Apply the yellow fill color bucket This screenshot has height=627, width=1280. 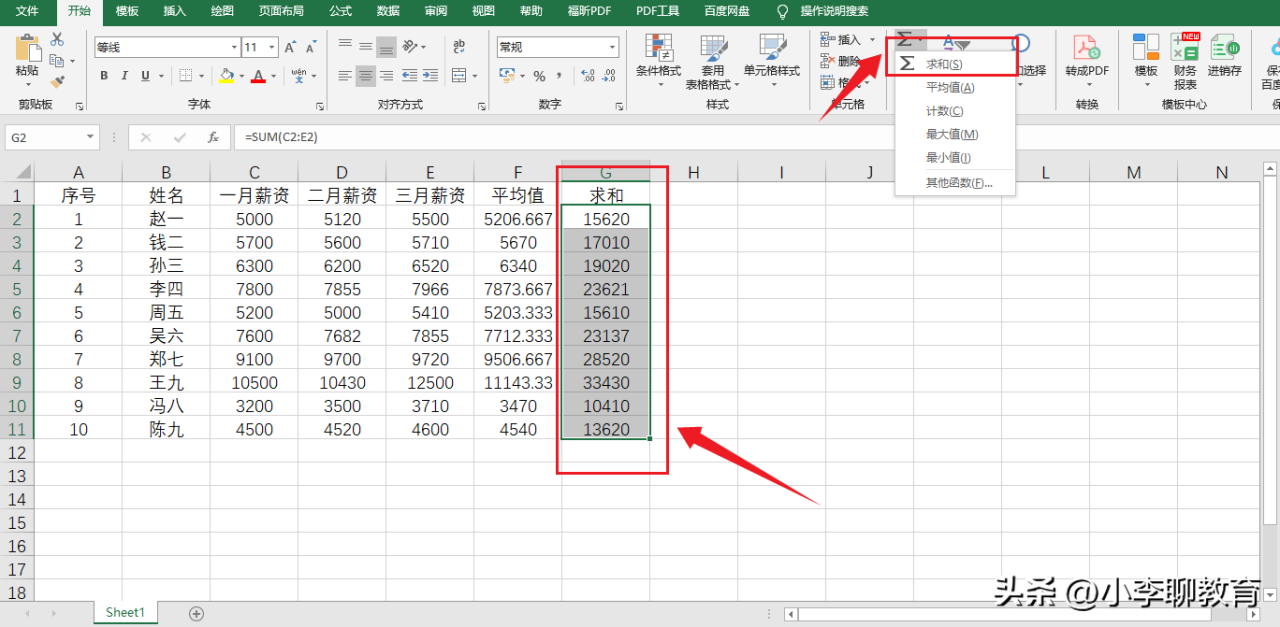[227, 76]
